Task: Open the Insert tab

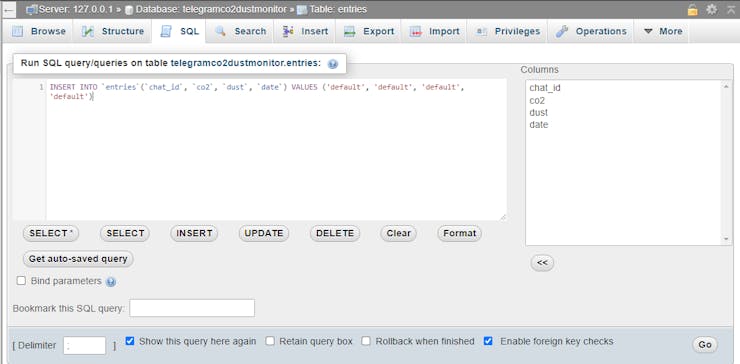Action: tap(305, 32)
